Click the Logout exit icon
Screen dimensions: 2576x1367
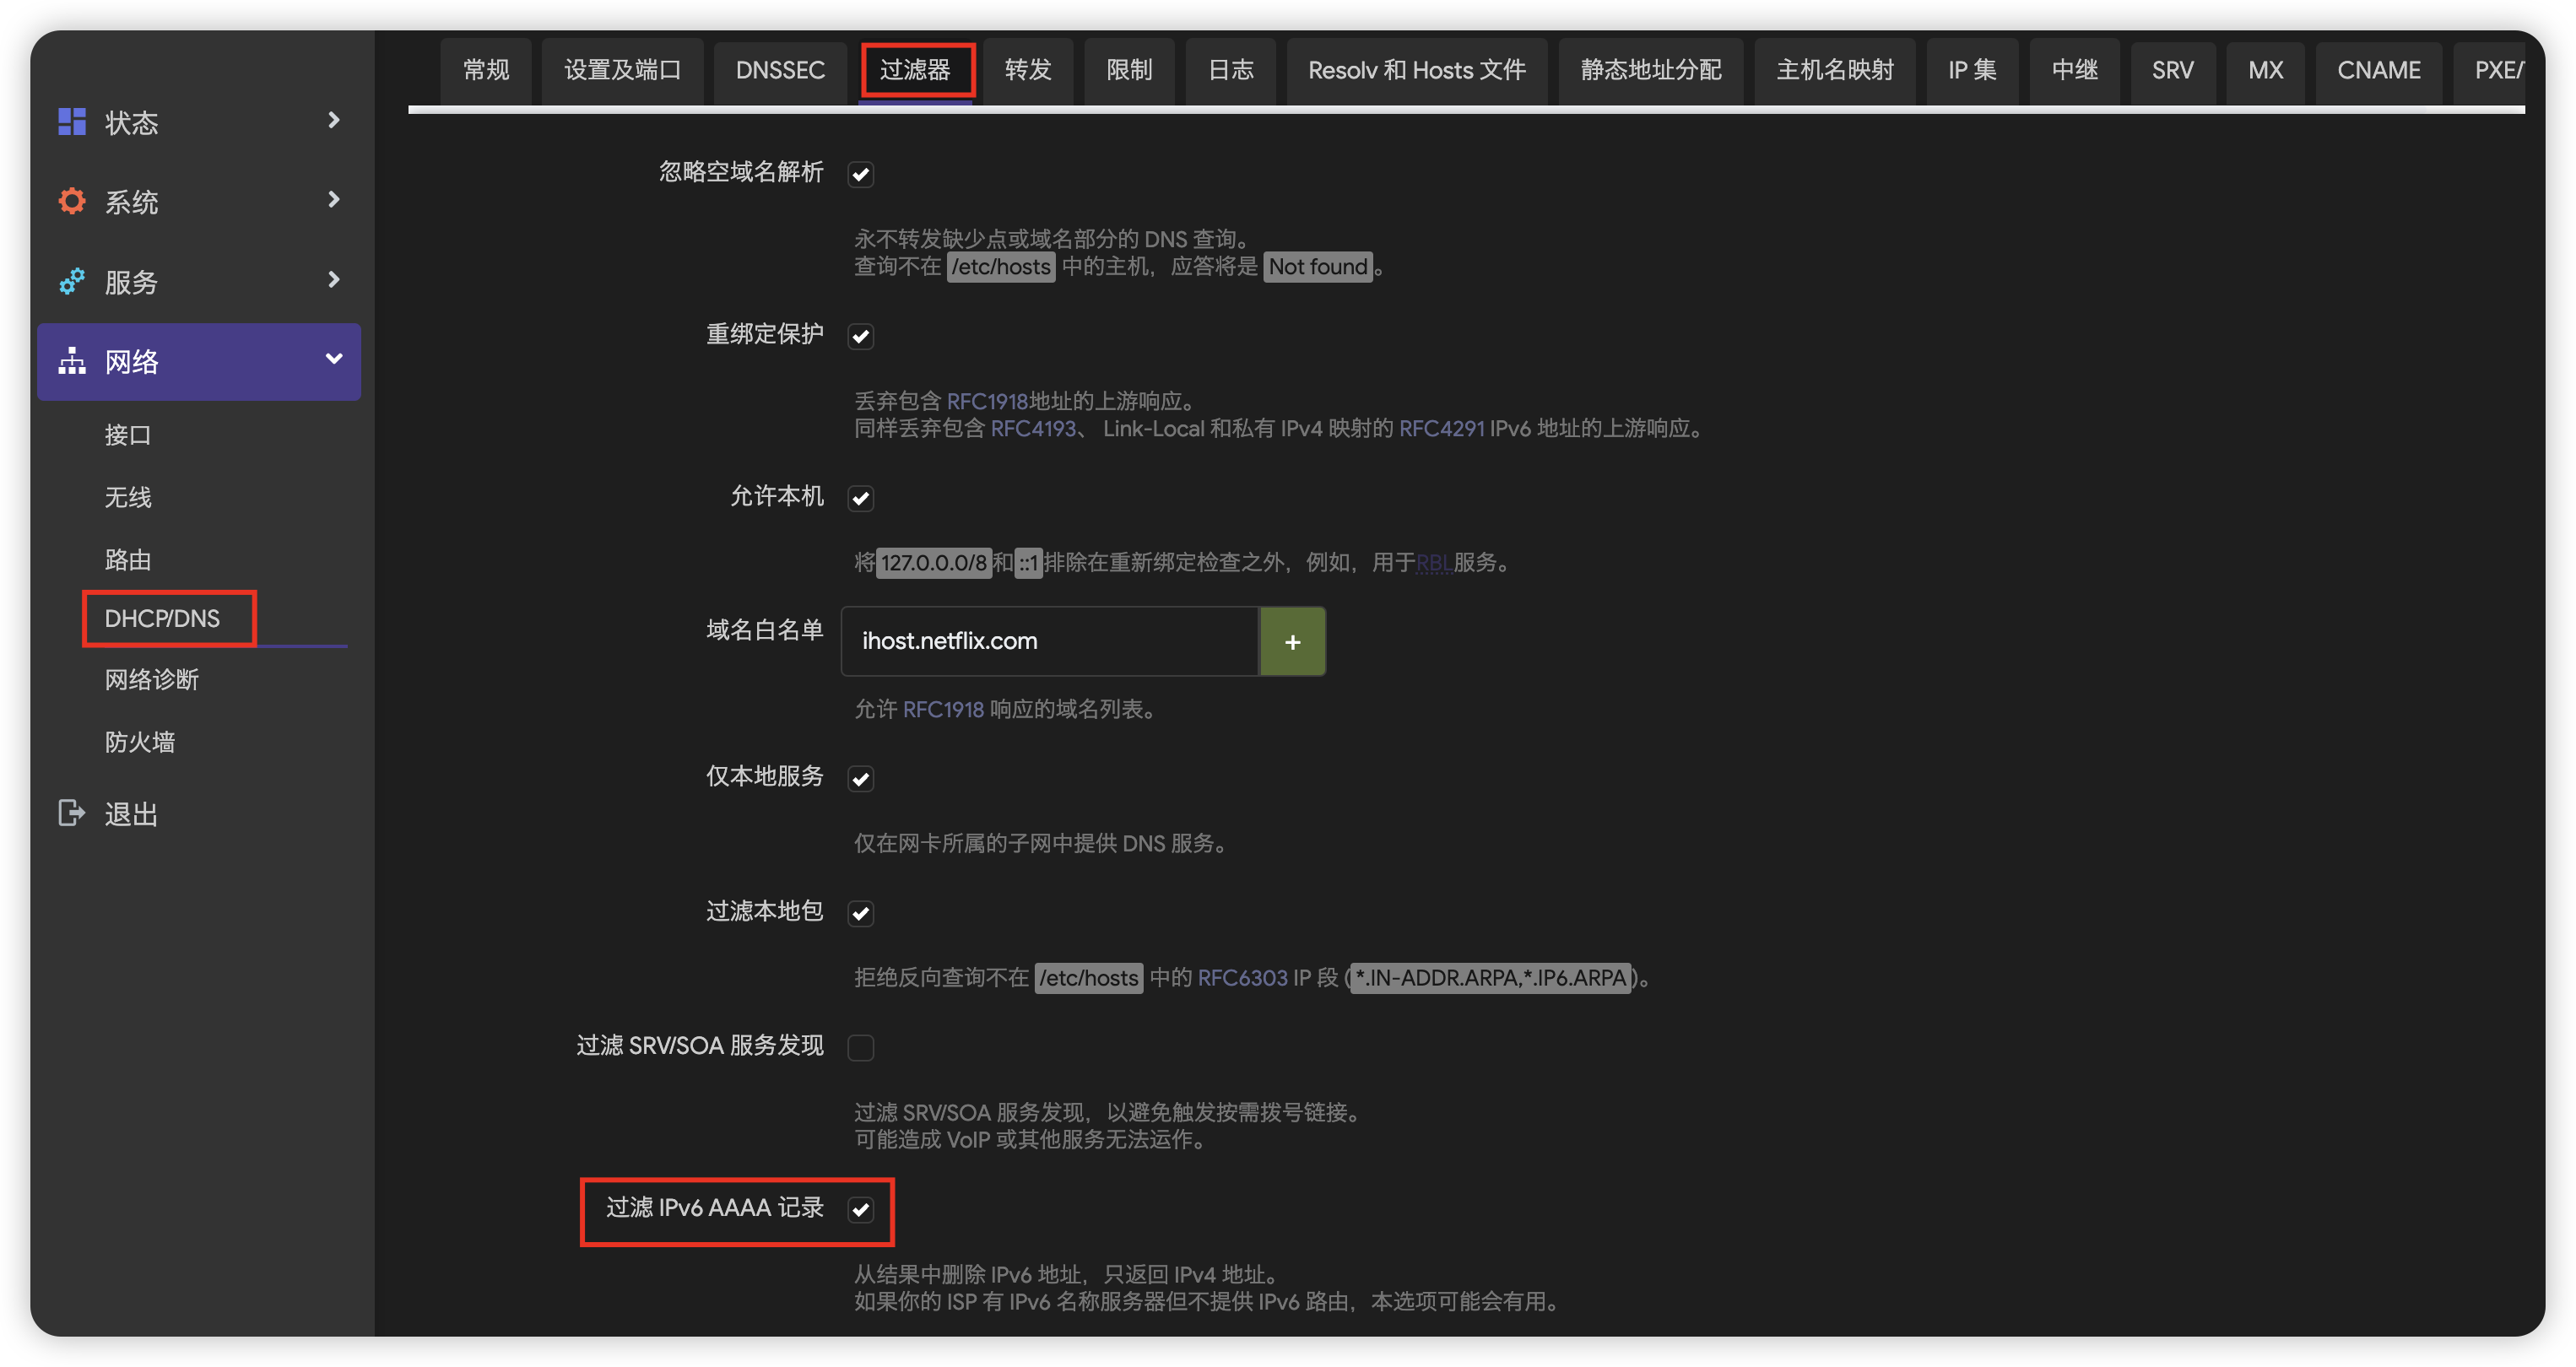pyautogui.click(x=71, y=813)
